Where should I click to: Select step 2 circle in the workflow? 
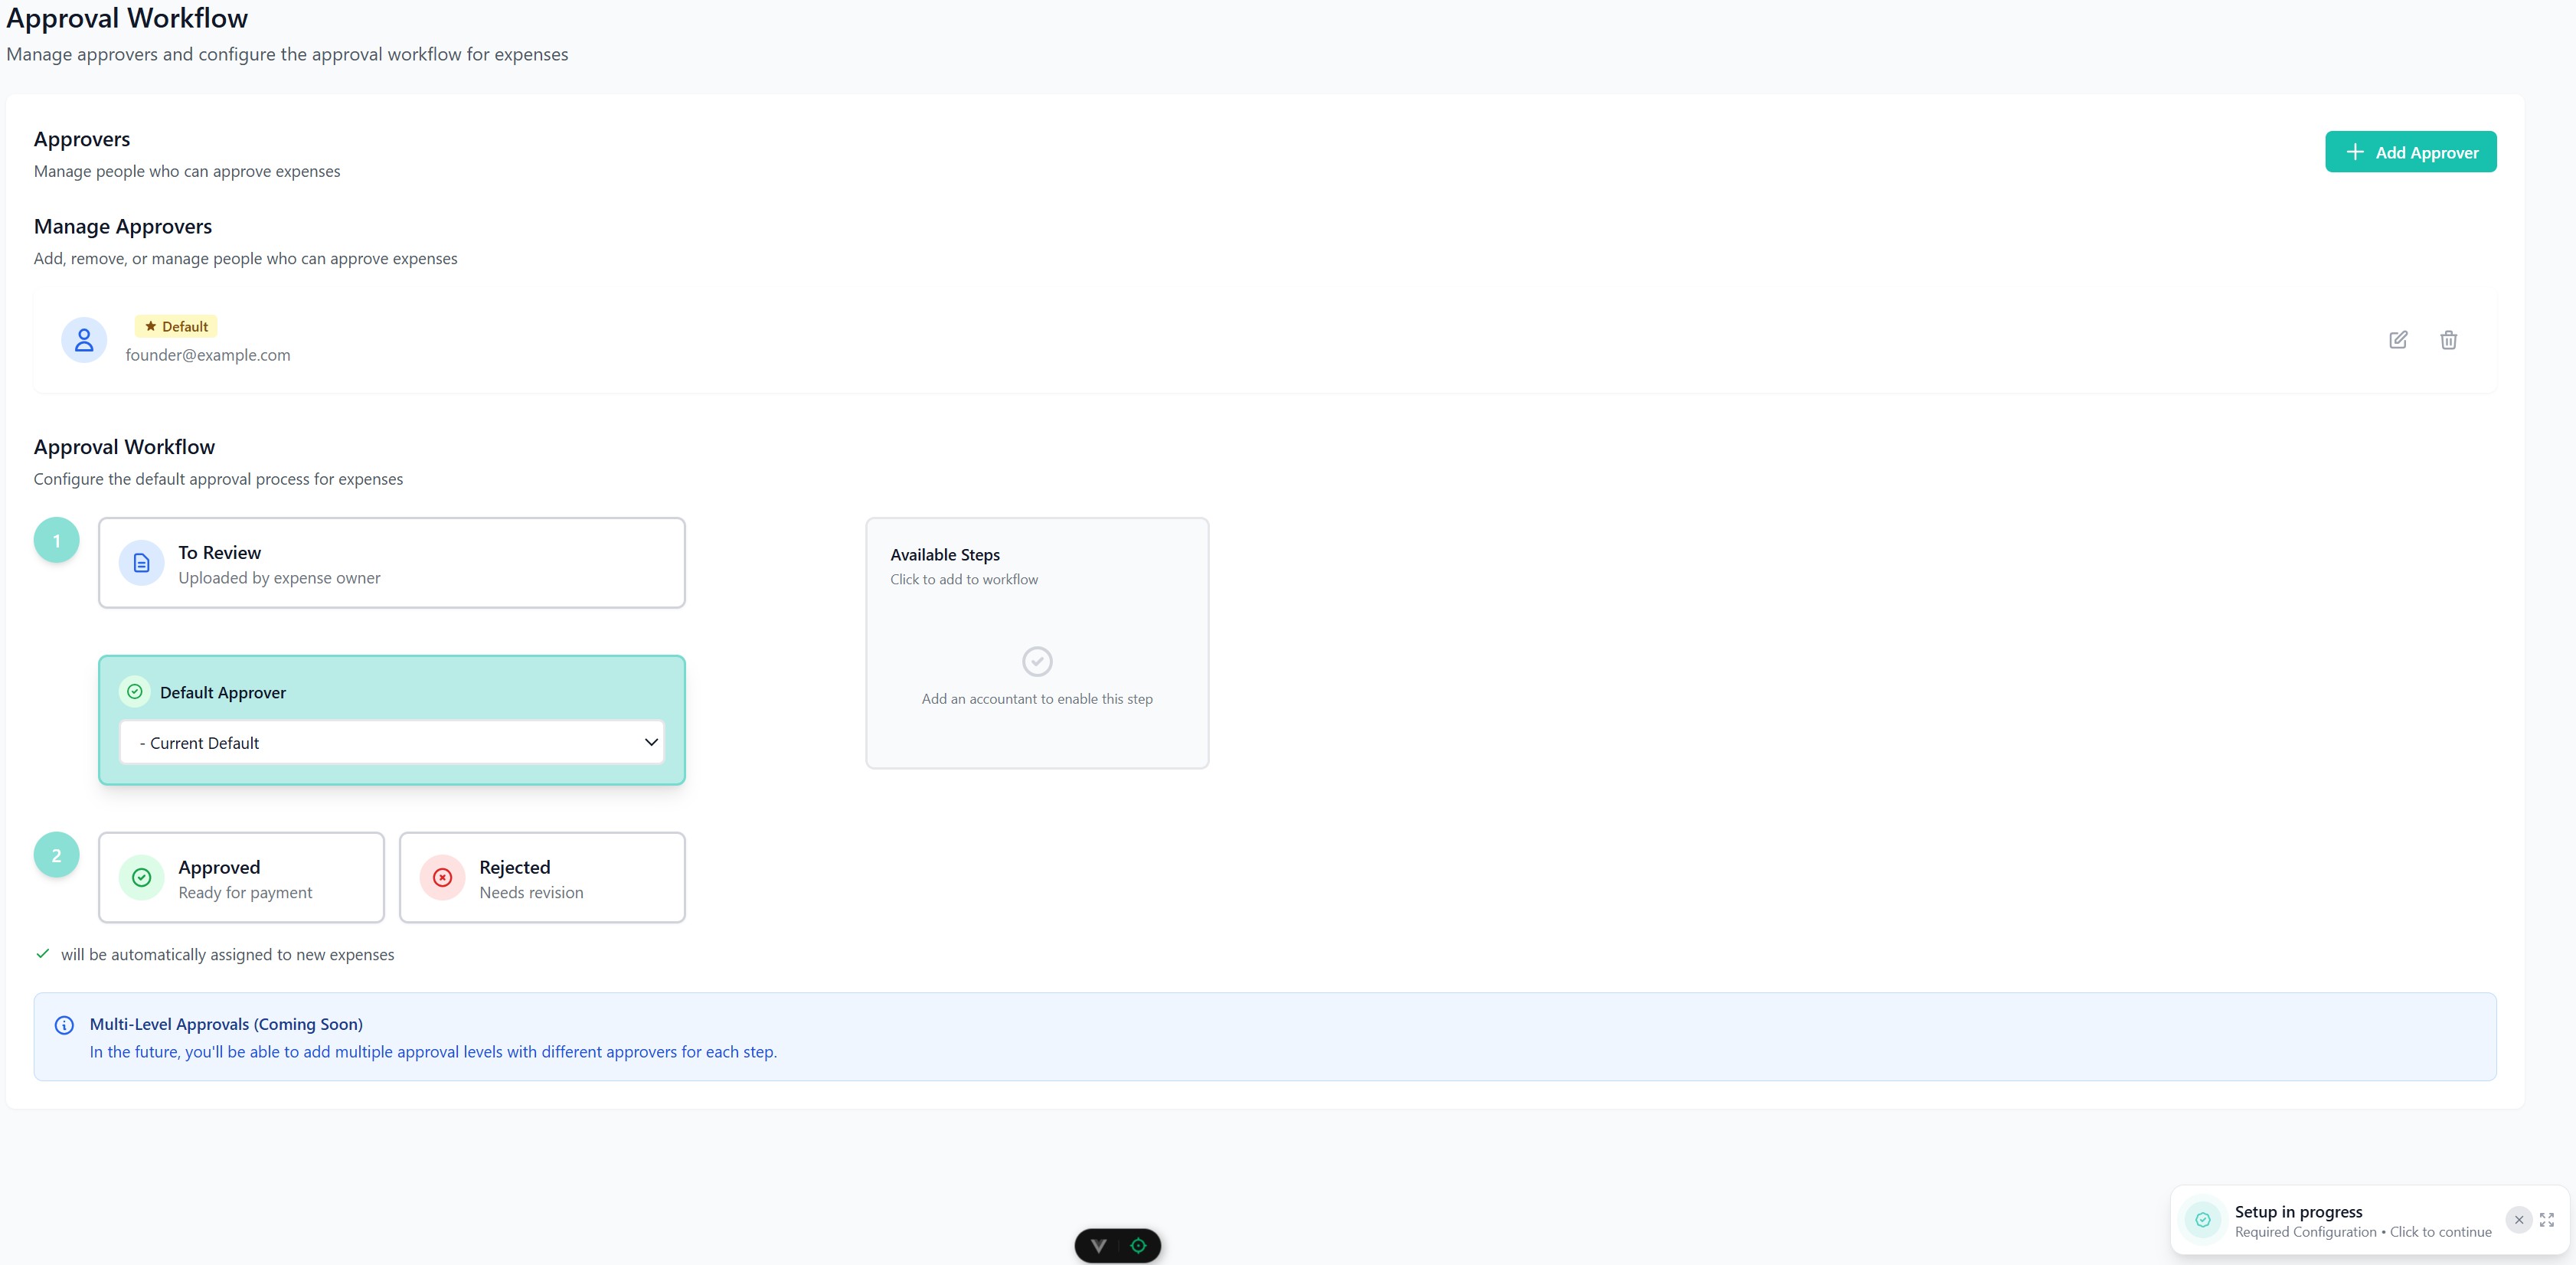tap(56, 855)
